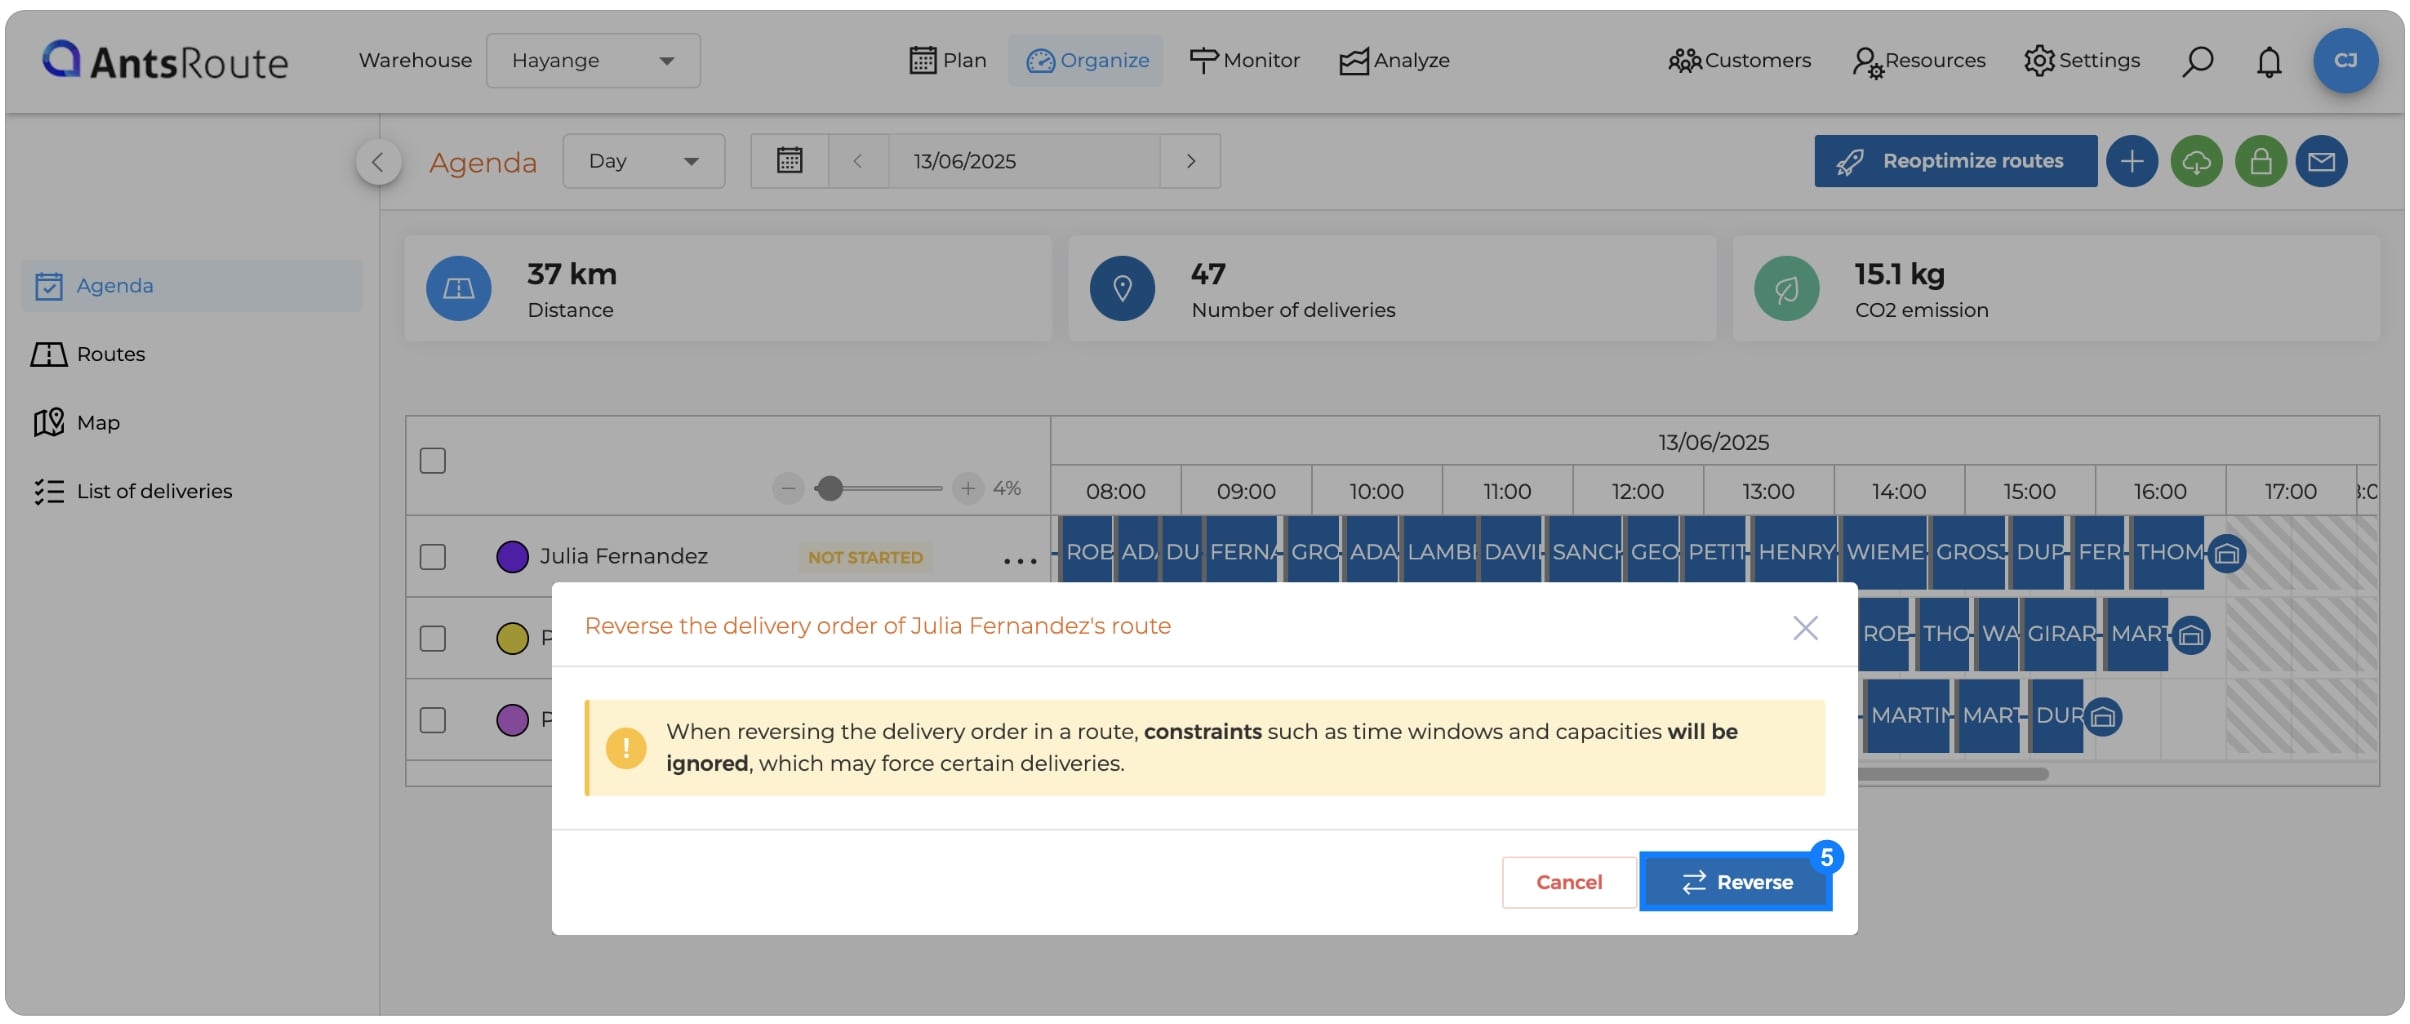Select Agenda in the sidebar
The height and width of the screenshot is (1024, 2410).
pos(192,286)
